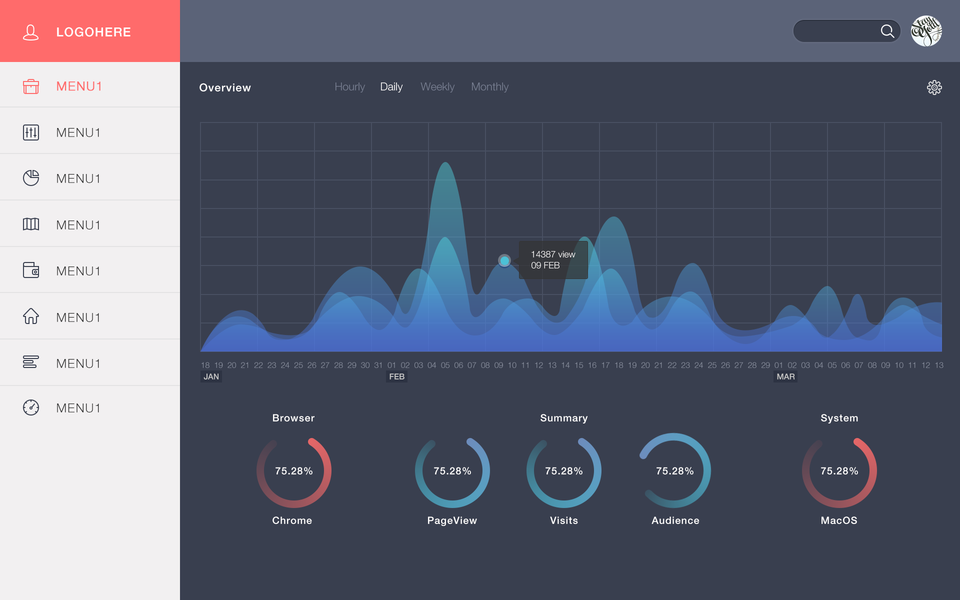960x600 pixels.
Task: Click the sliders equalizer icon in the sidebar
Action: pos(31,132)
